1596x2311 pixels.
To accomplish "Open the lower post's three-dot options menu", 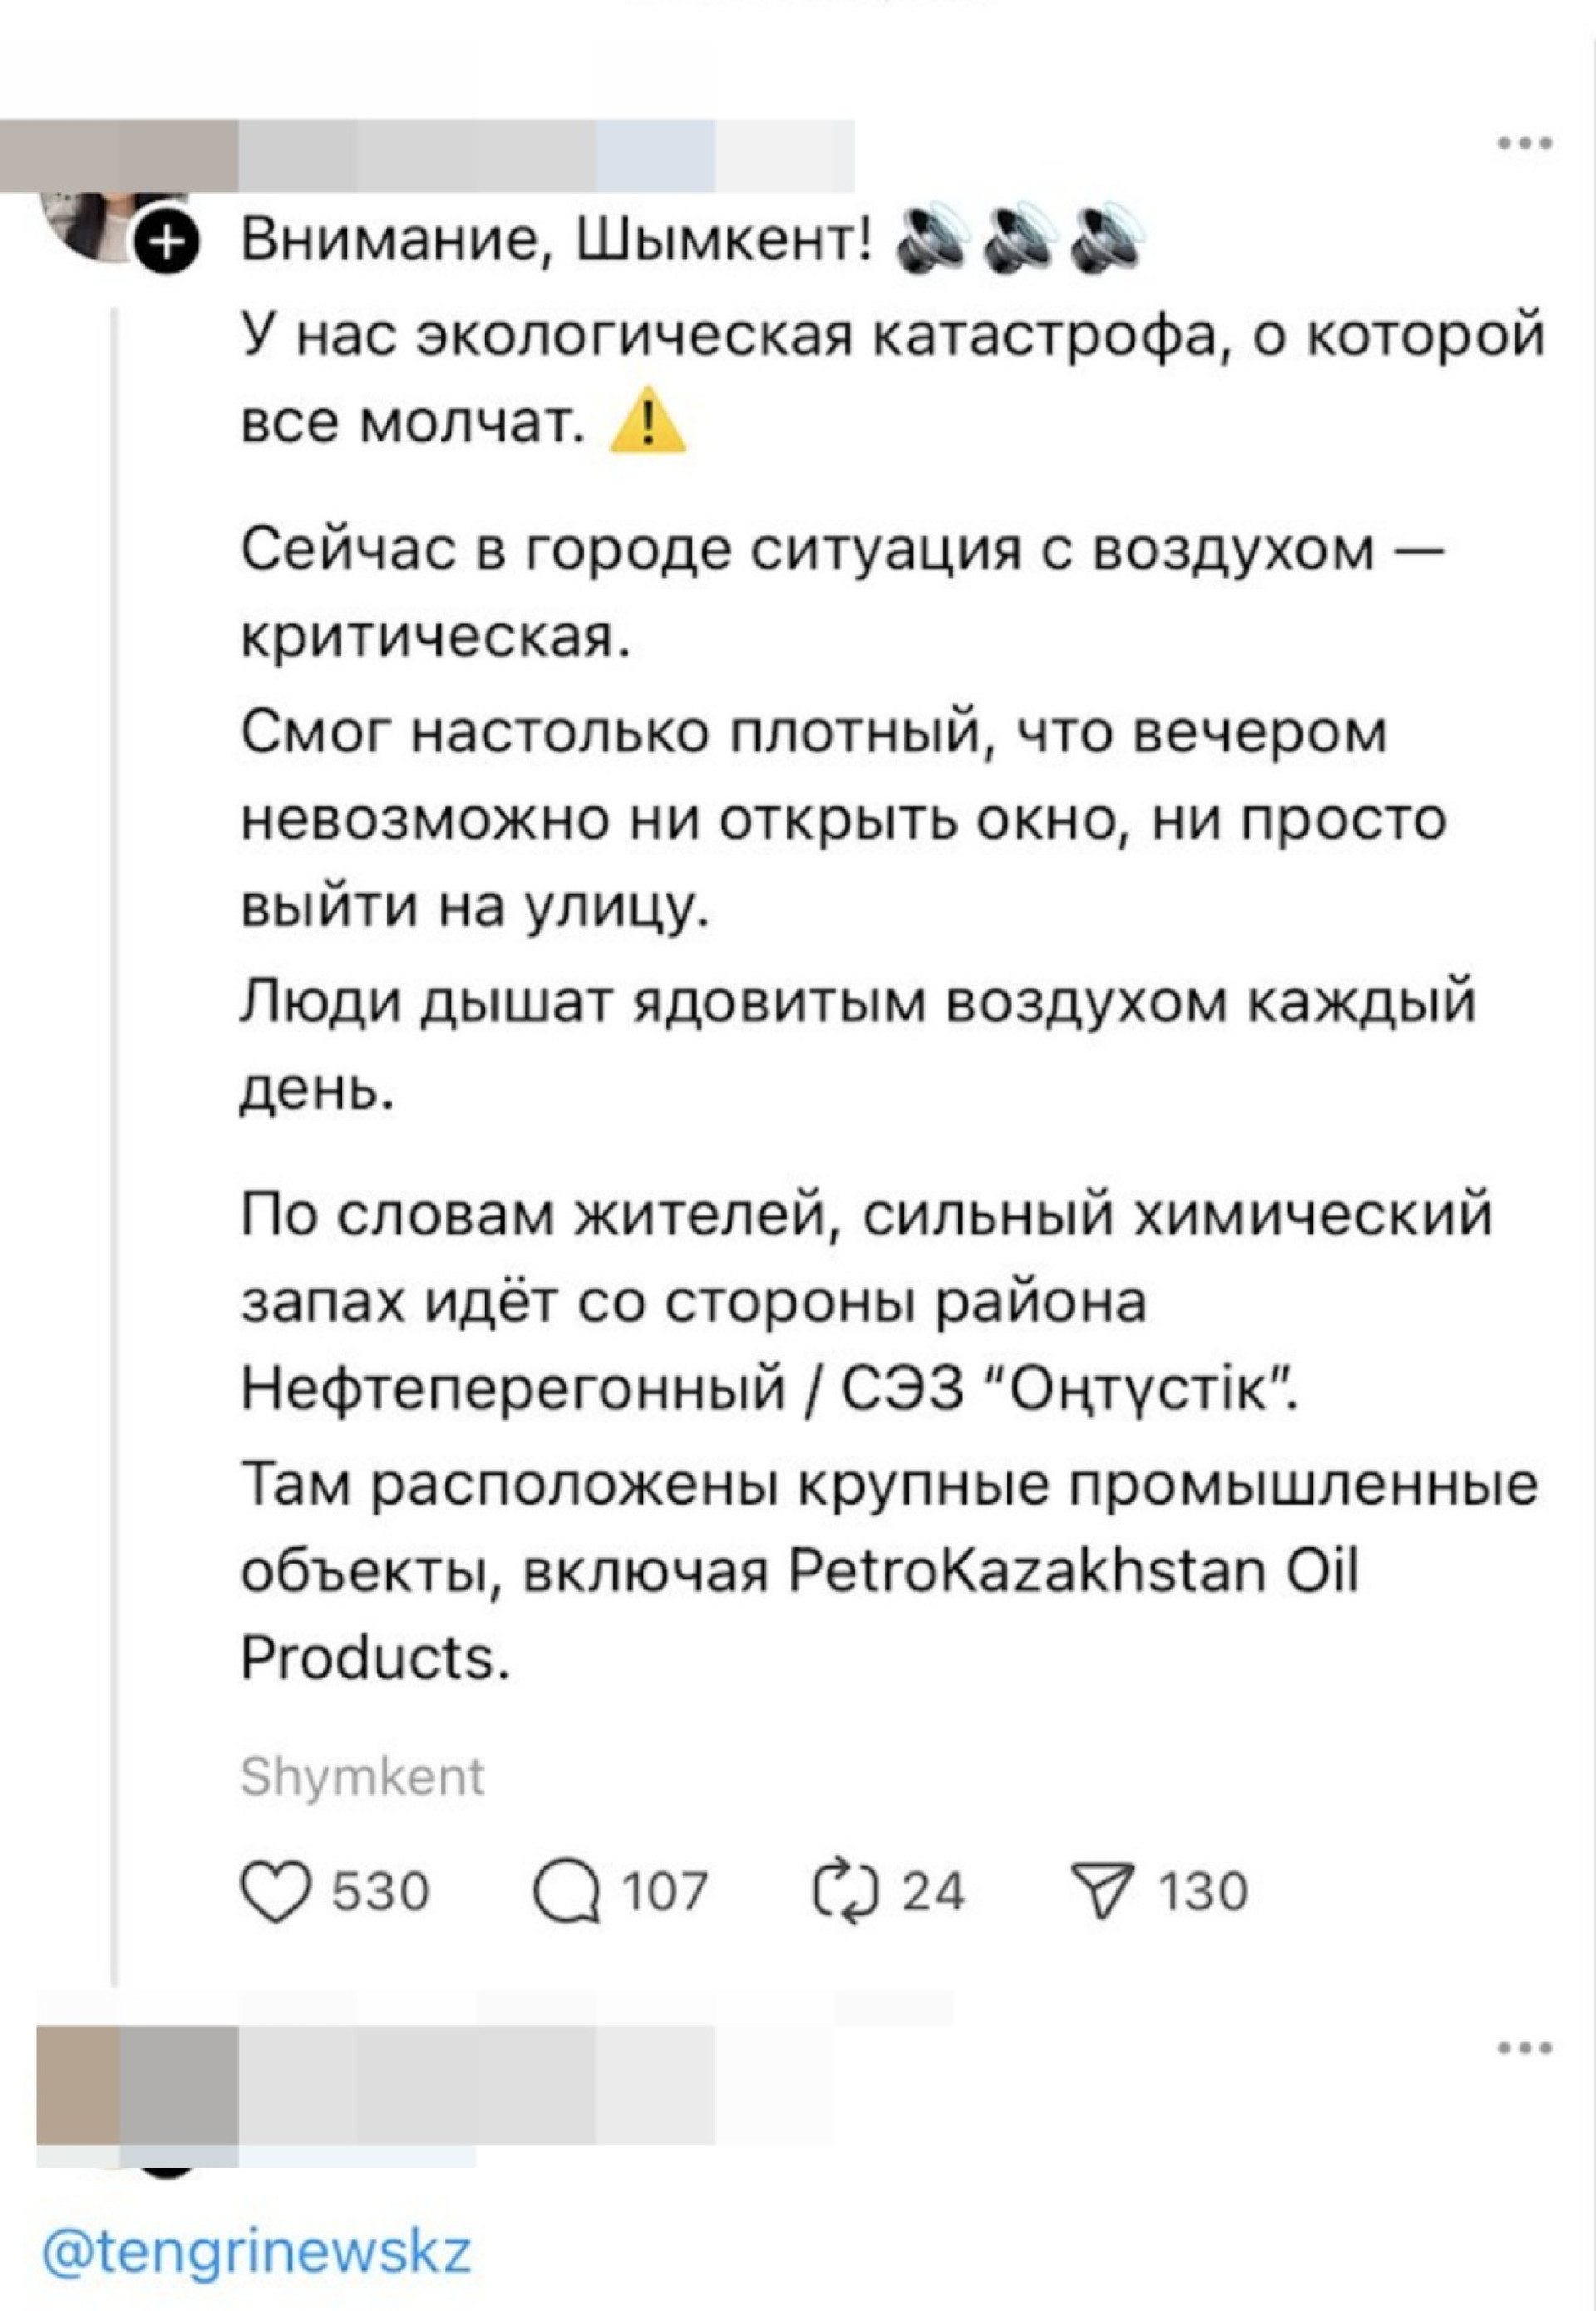I will [1525, 2048].
